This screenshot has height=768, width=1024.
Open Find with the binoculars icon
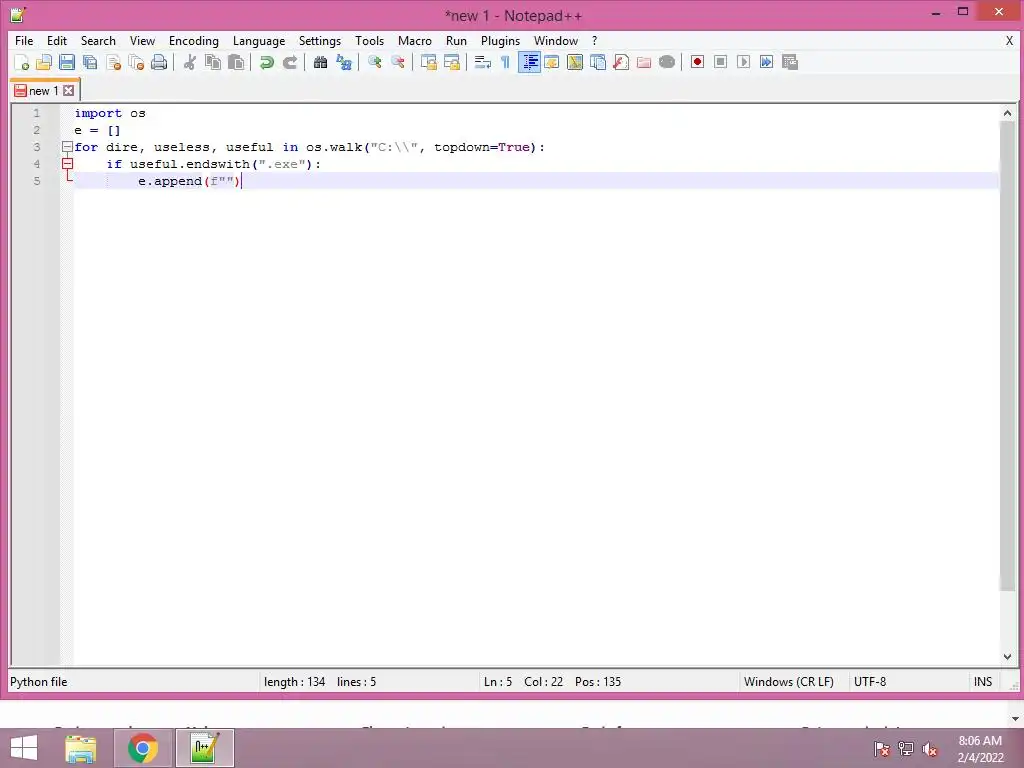320,62
